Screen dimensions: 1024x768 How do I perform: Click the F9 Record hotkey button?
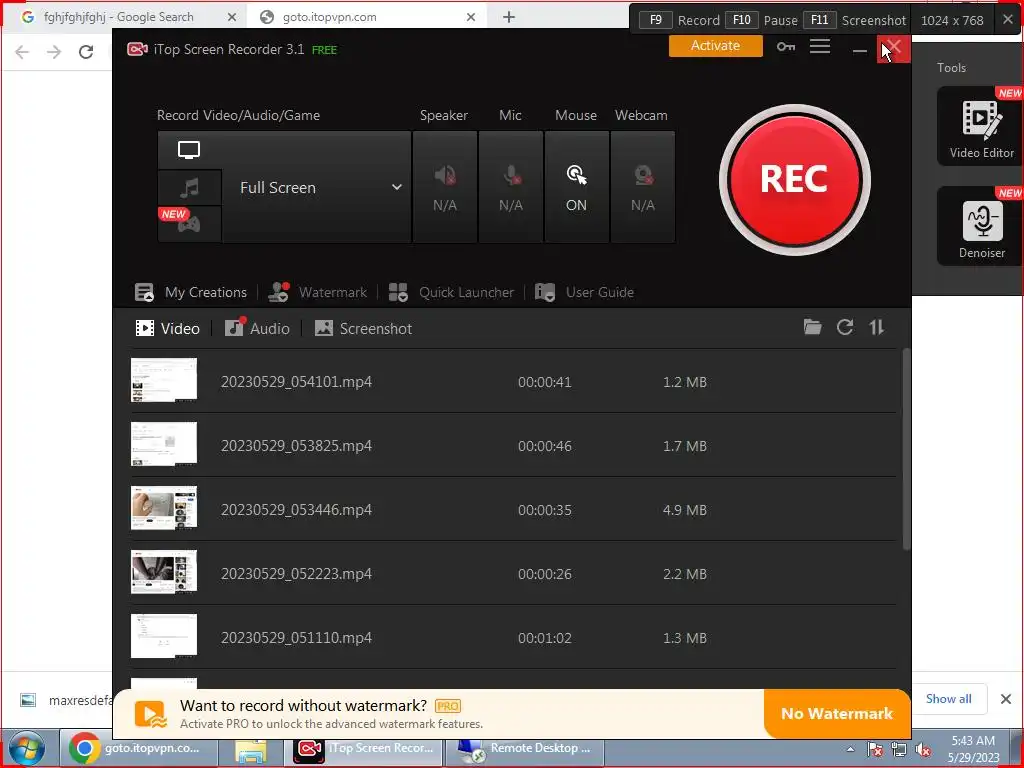pyautogui.click(x=656, y=20)
